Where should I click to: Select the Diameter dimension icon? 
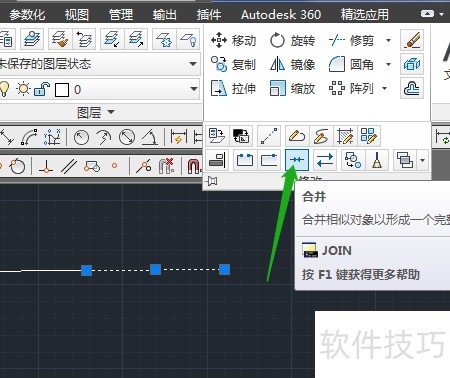click(x=127, y=137)
